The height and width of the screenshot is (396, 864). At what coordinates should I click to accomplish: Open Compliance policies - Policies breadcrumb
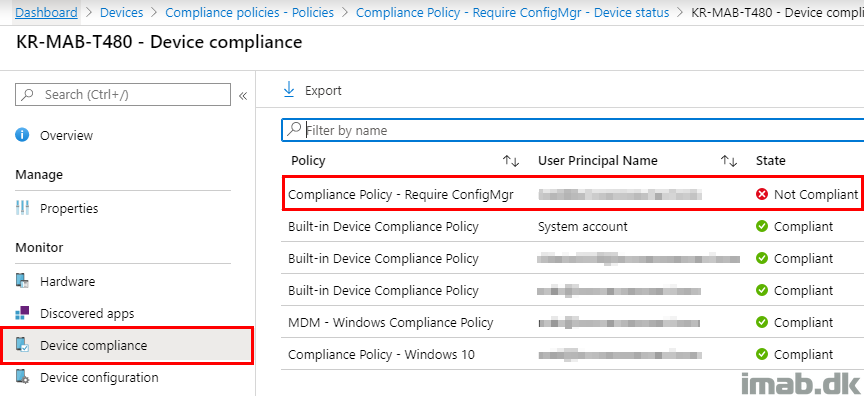[x=250, y=13]
